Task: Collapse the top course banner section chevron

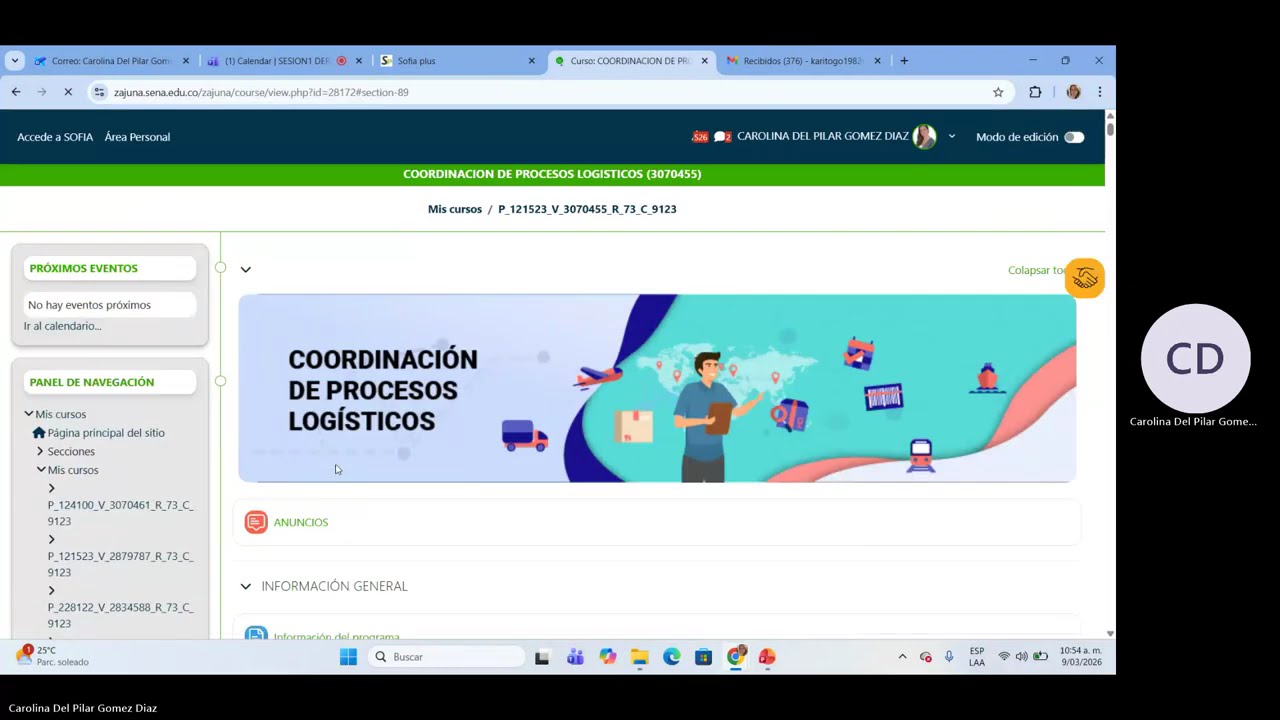Action: [x=245, y=270]
